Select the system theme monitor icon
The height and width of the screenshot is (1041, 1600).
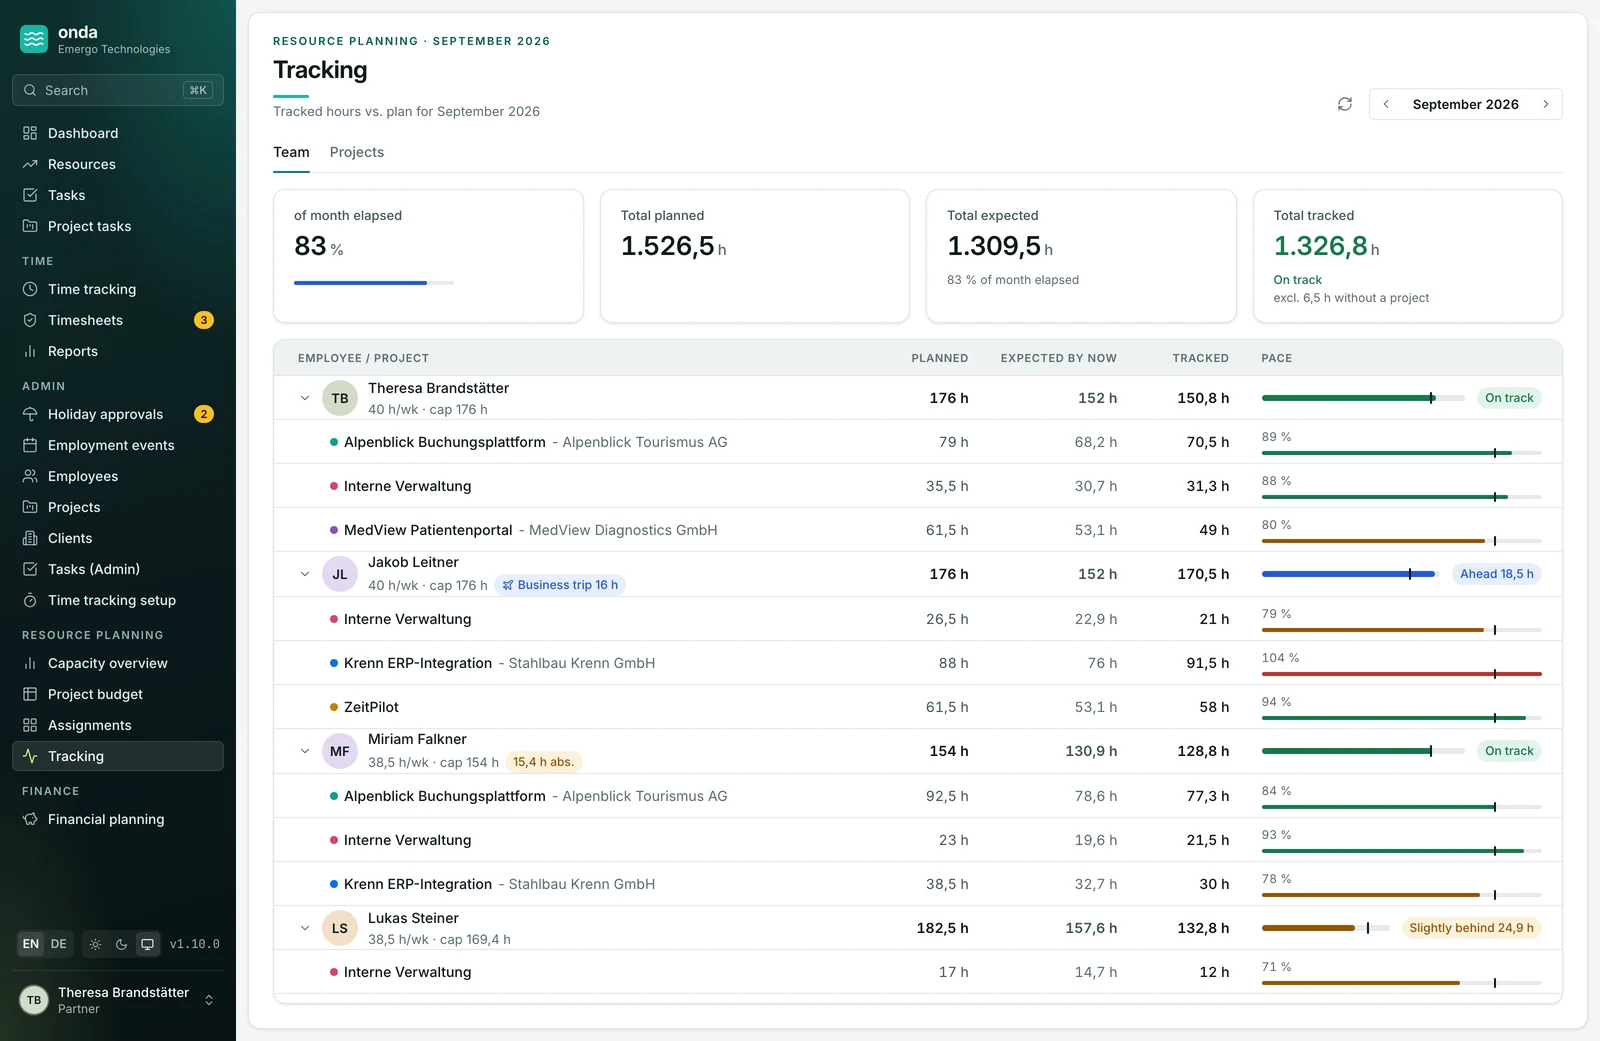(x=147, y=944)
